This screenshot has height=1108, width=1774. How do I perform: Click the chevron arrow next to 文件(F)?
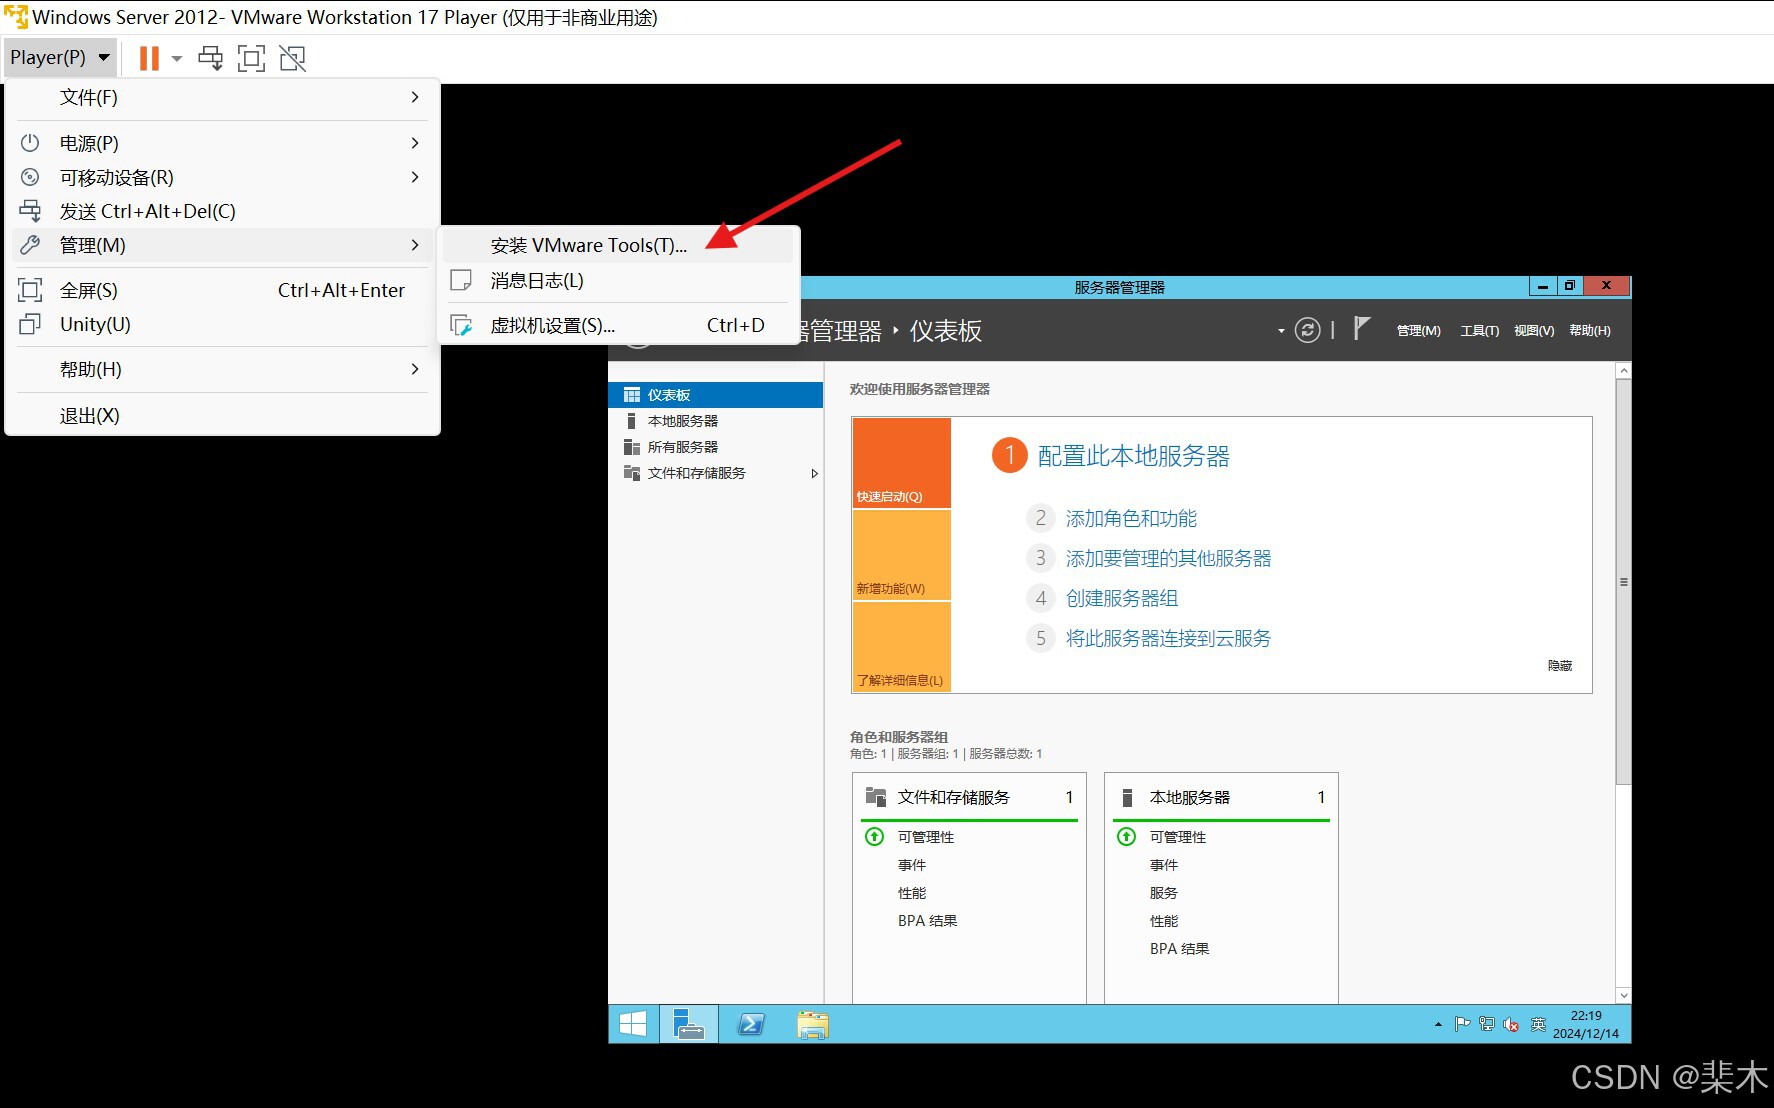point(415,97)
